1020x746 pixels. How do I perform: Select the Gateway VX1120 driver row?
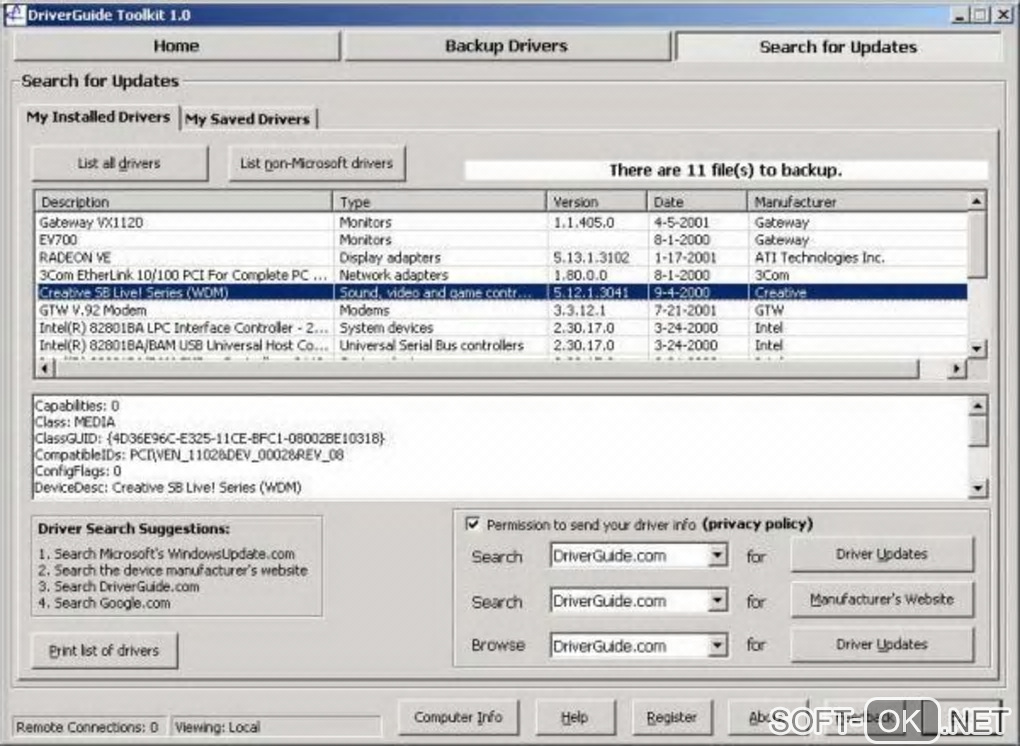(x=501, y=222)
